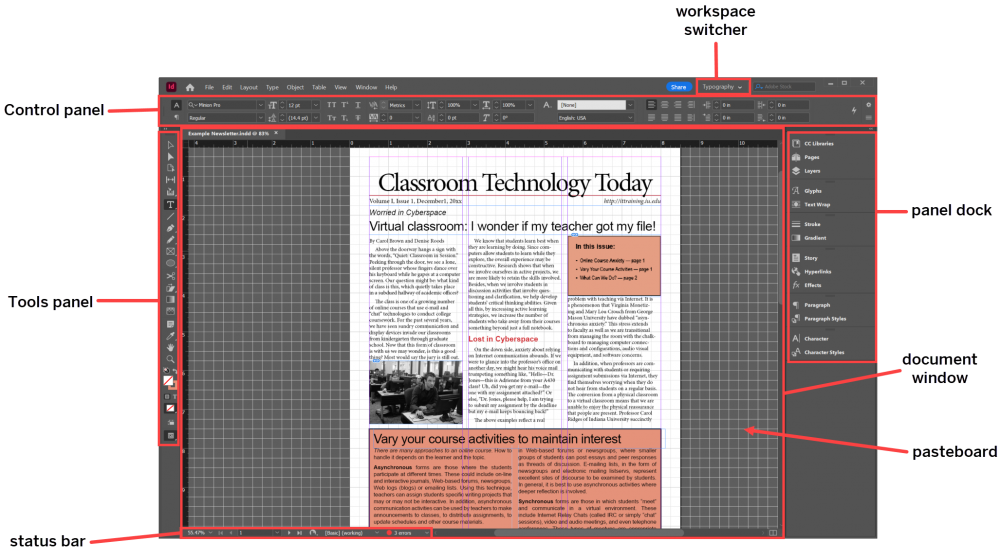
Task: Click the Home icon in the menu bar
Action: click(190, 87)
